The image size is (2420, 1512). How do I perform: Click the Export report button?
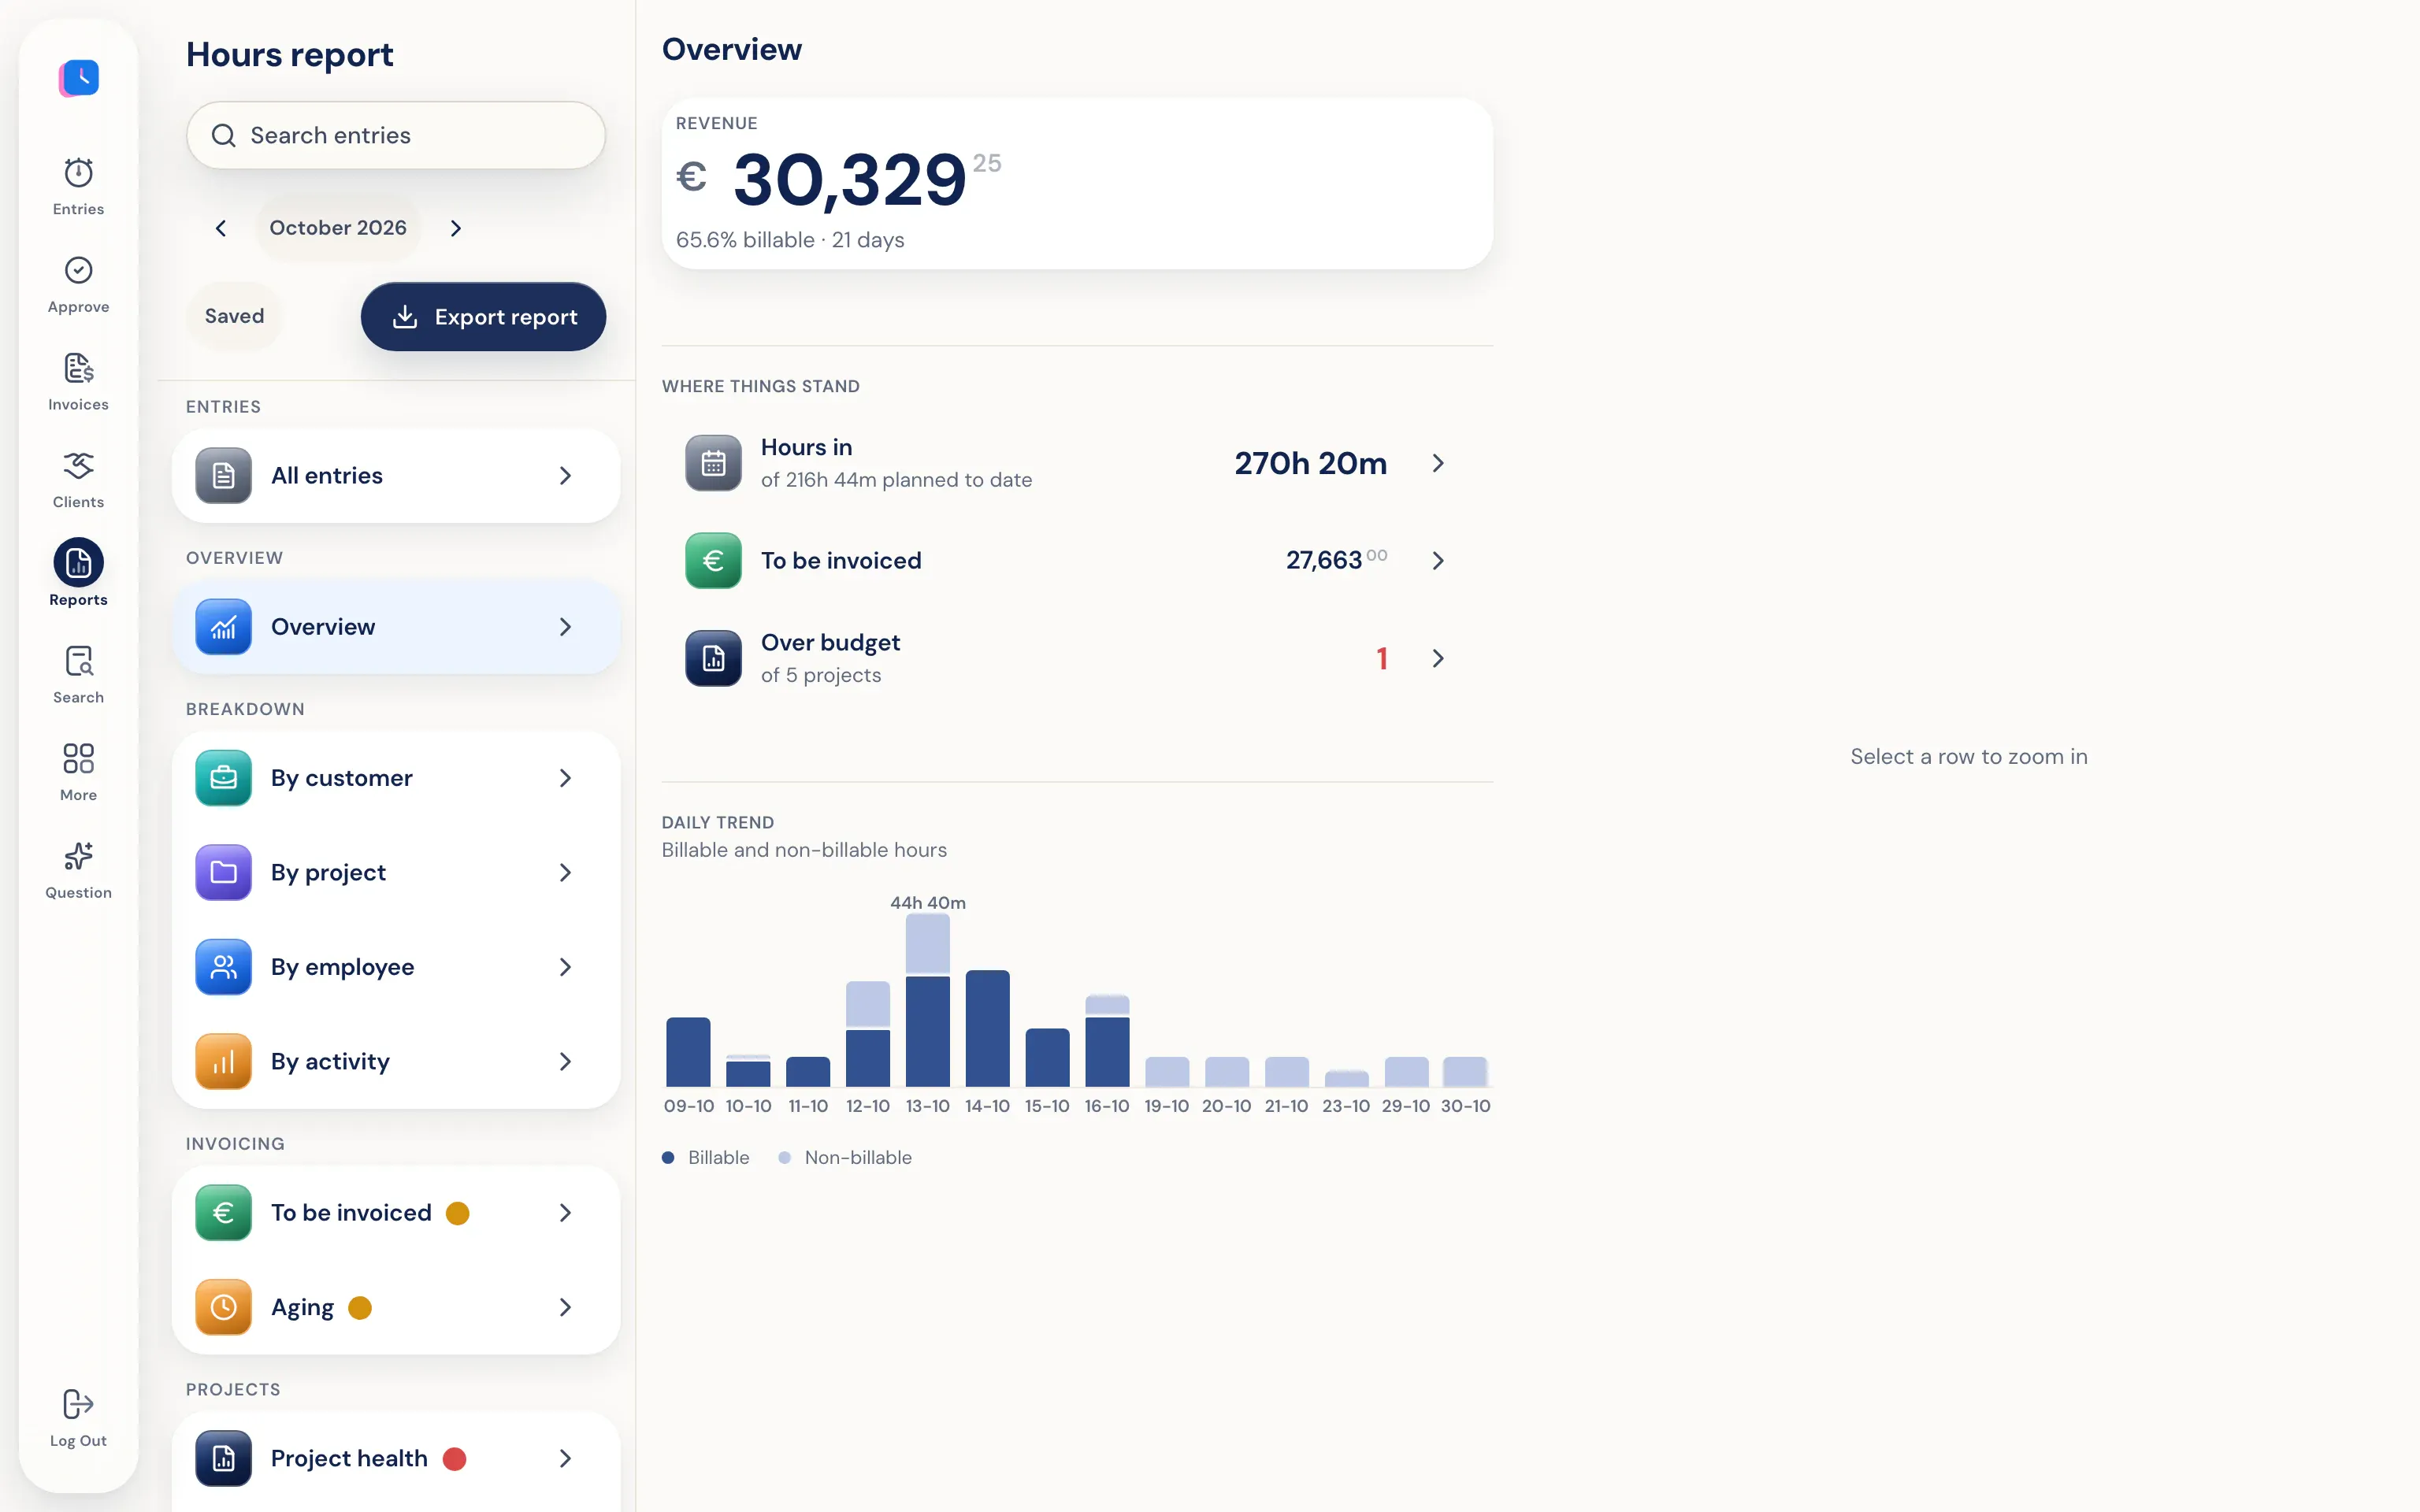(x=483, y=317)
